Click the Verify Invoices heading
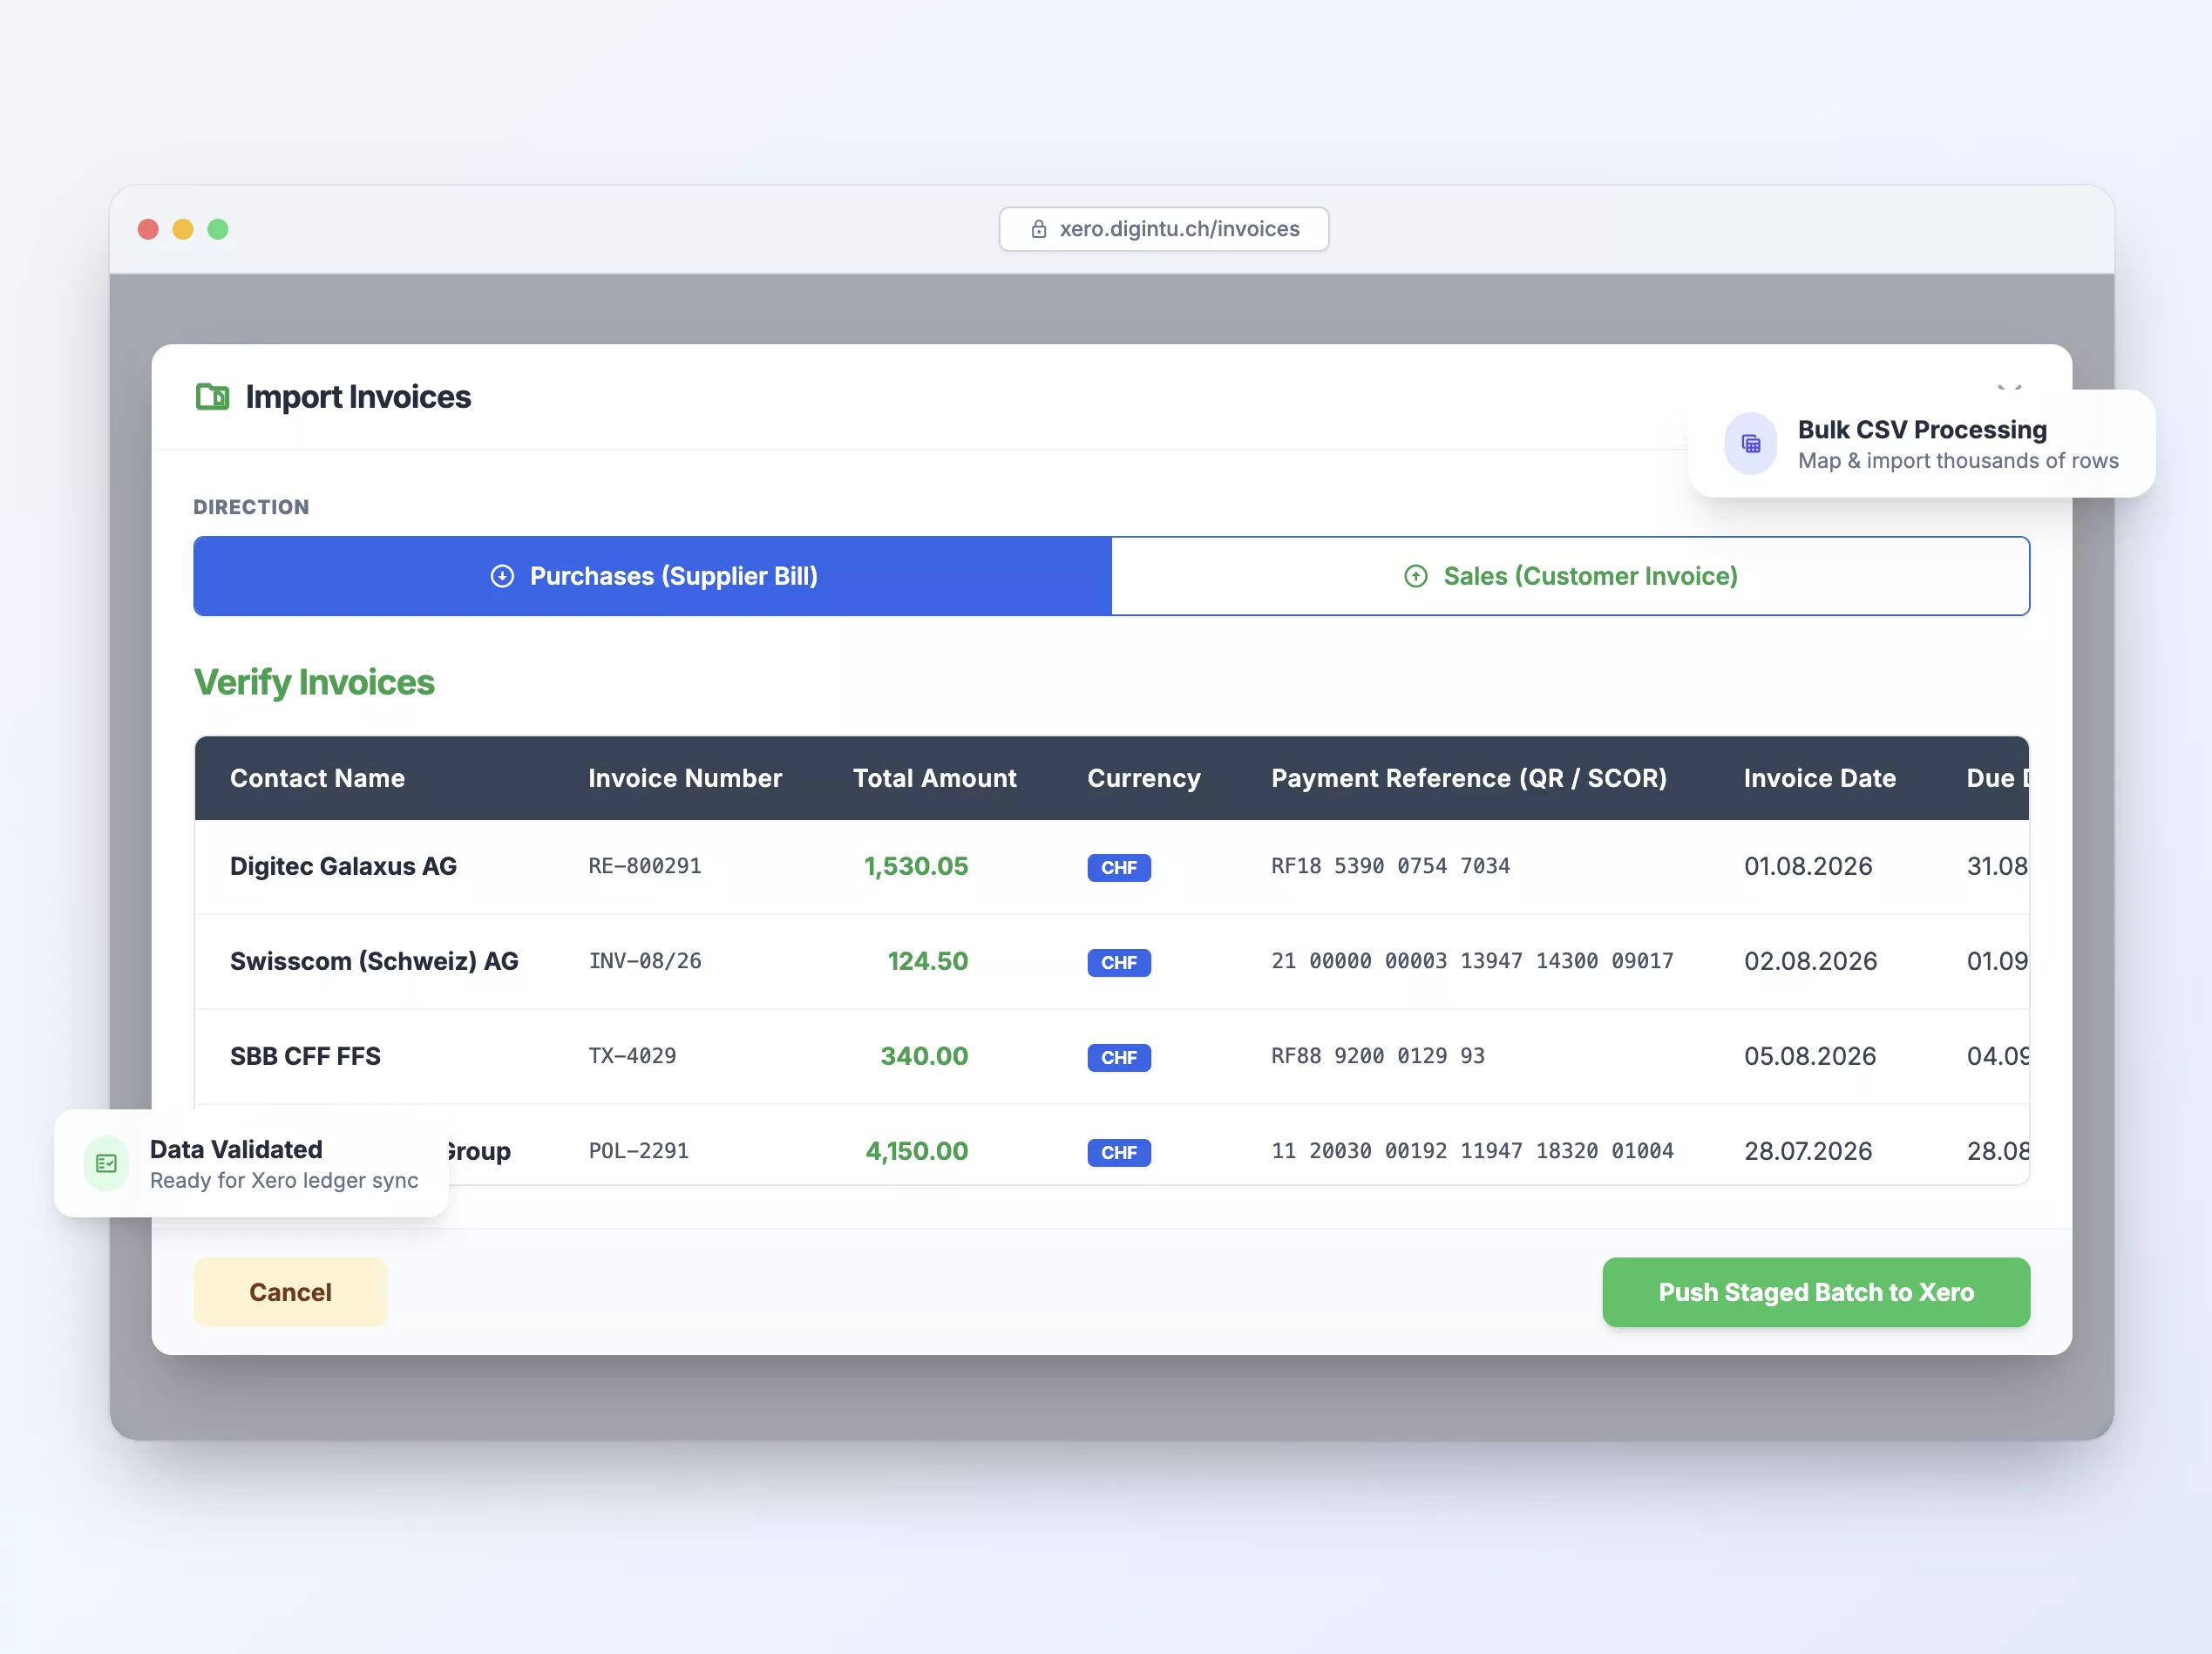Screen dimensions: 2212x1654 (x=314, y=682)
